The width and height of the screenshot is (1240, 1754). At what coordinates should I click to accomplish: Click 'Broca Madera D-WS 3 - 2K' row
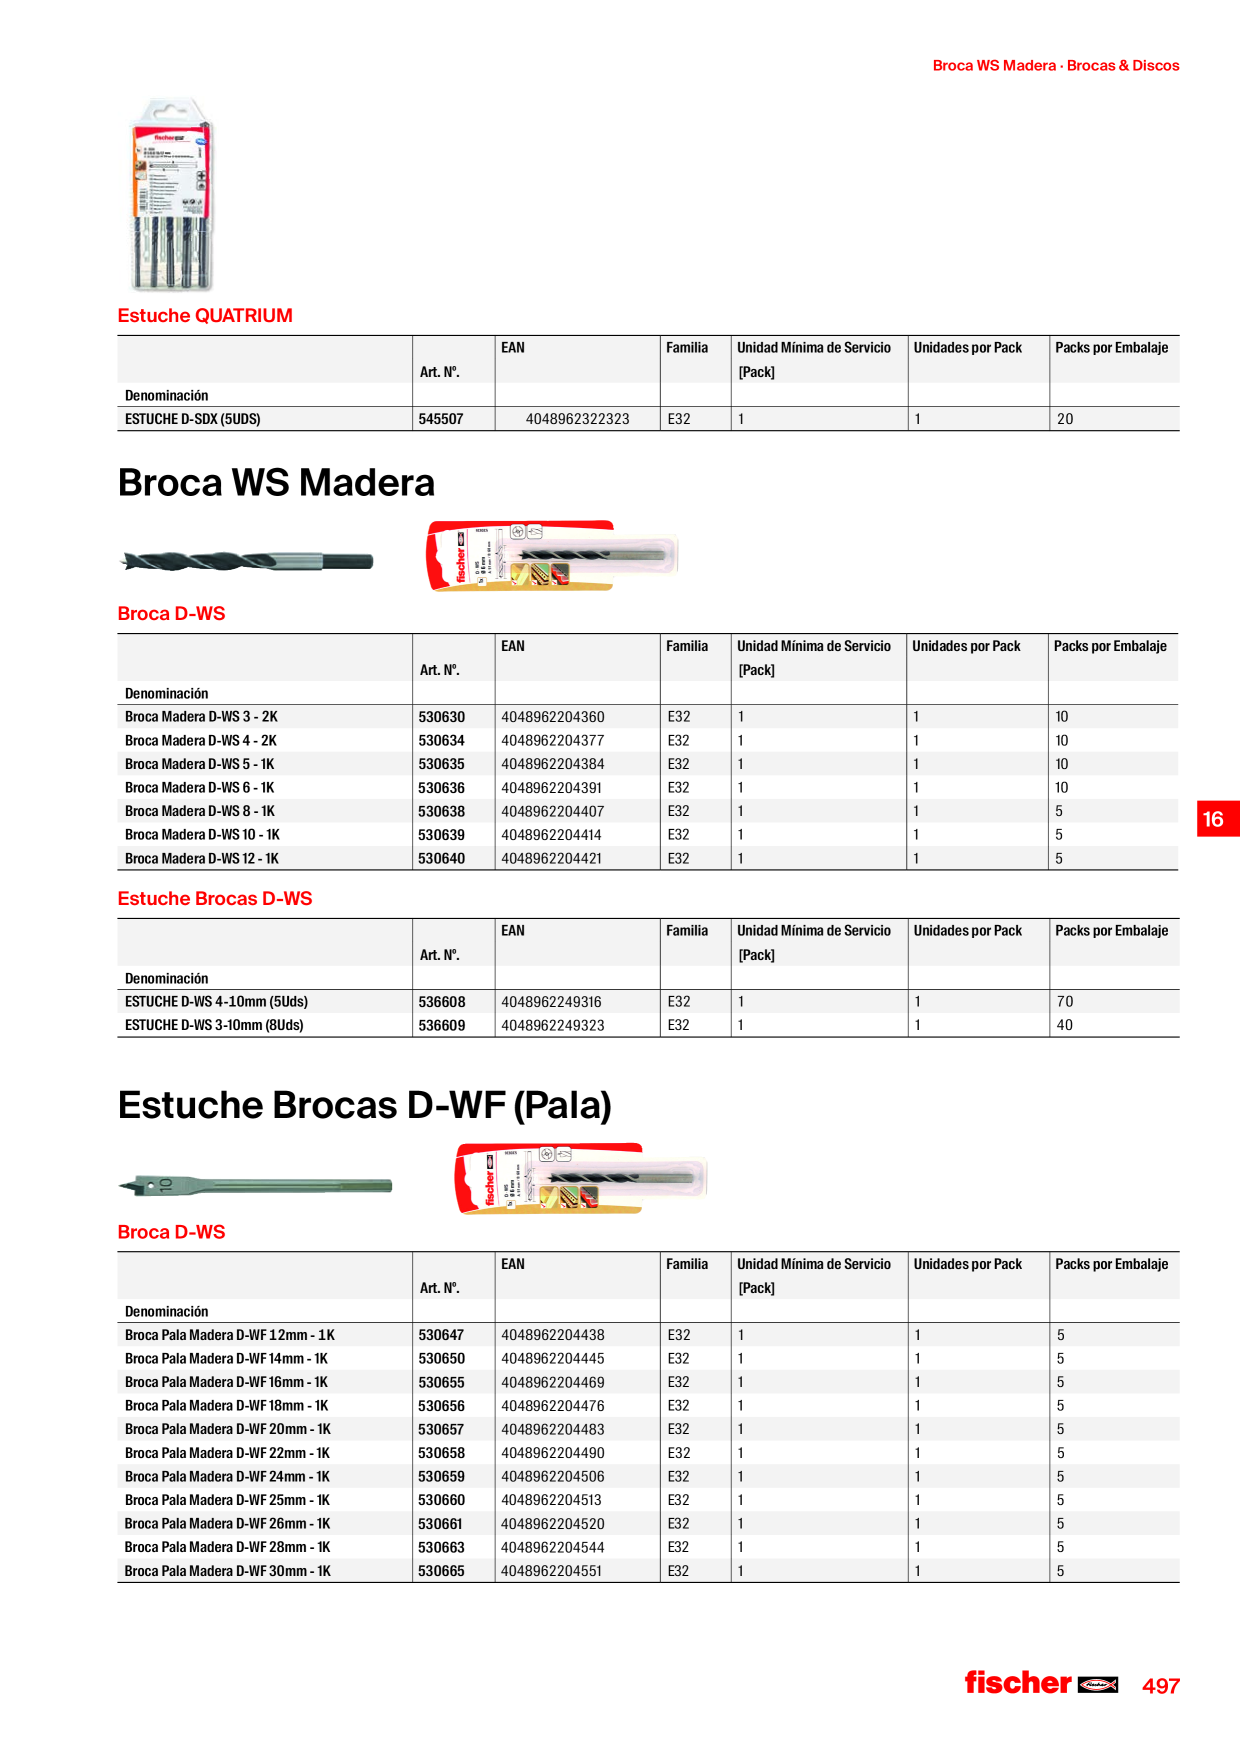click(x=647, y=717)
